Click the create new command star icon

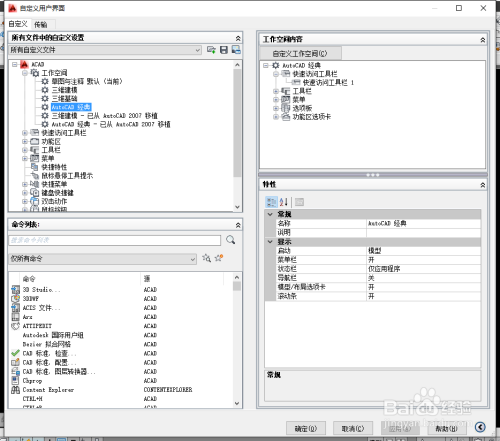click(219, 258)
